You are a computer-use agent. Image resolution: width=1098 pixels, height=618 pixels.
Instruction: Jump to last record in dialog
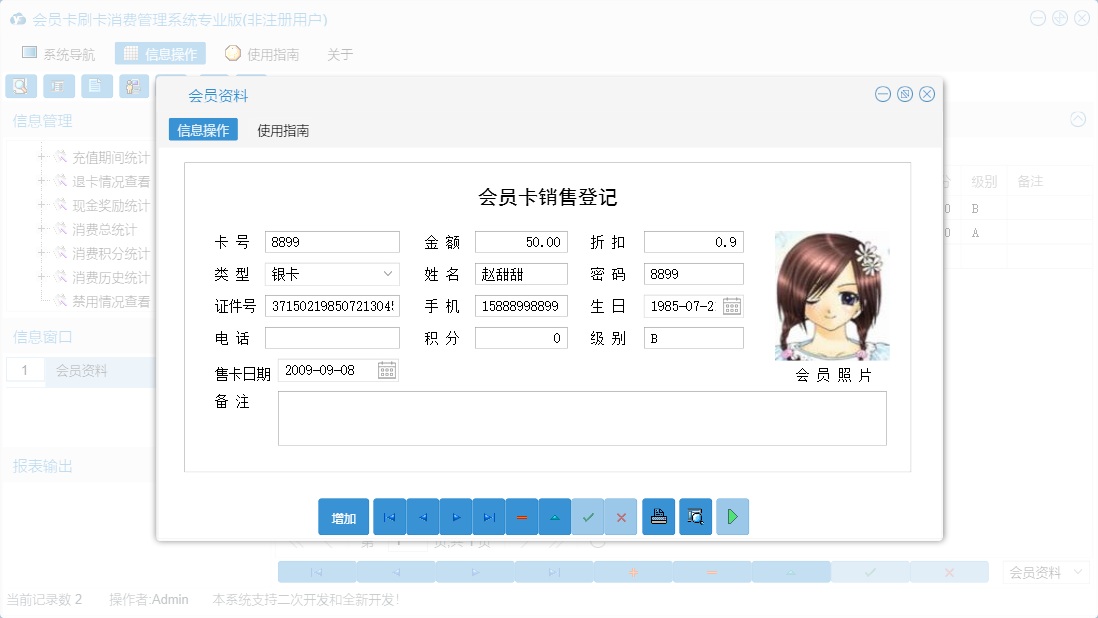[x=489, y=517]
